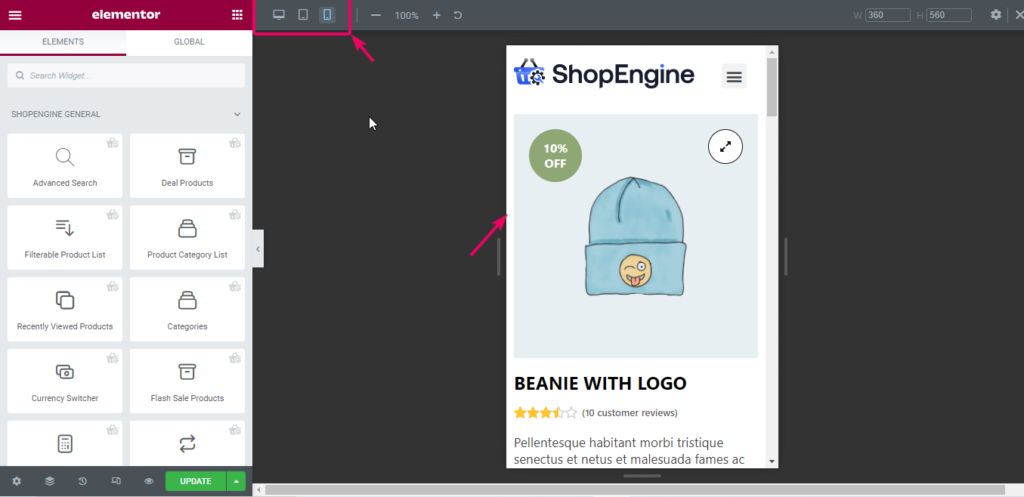Open save options arrow next to UPDATE
1024x497 pixels.
pyautogui.click(x=236, y=481)
